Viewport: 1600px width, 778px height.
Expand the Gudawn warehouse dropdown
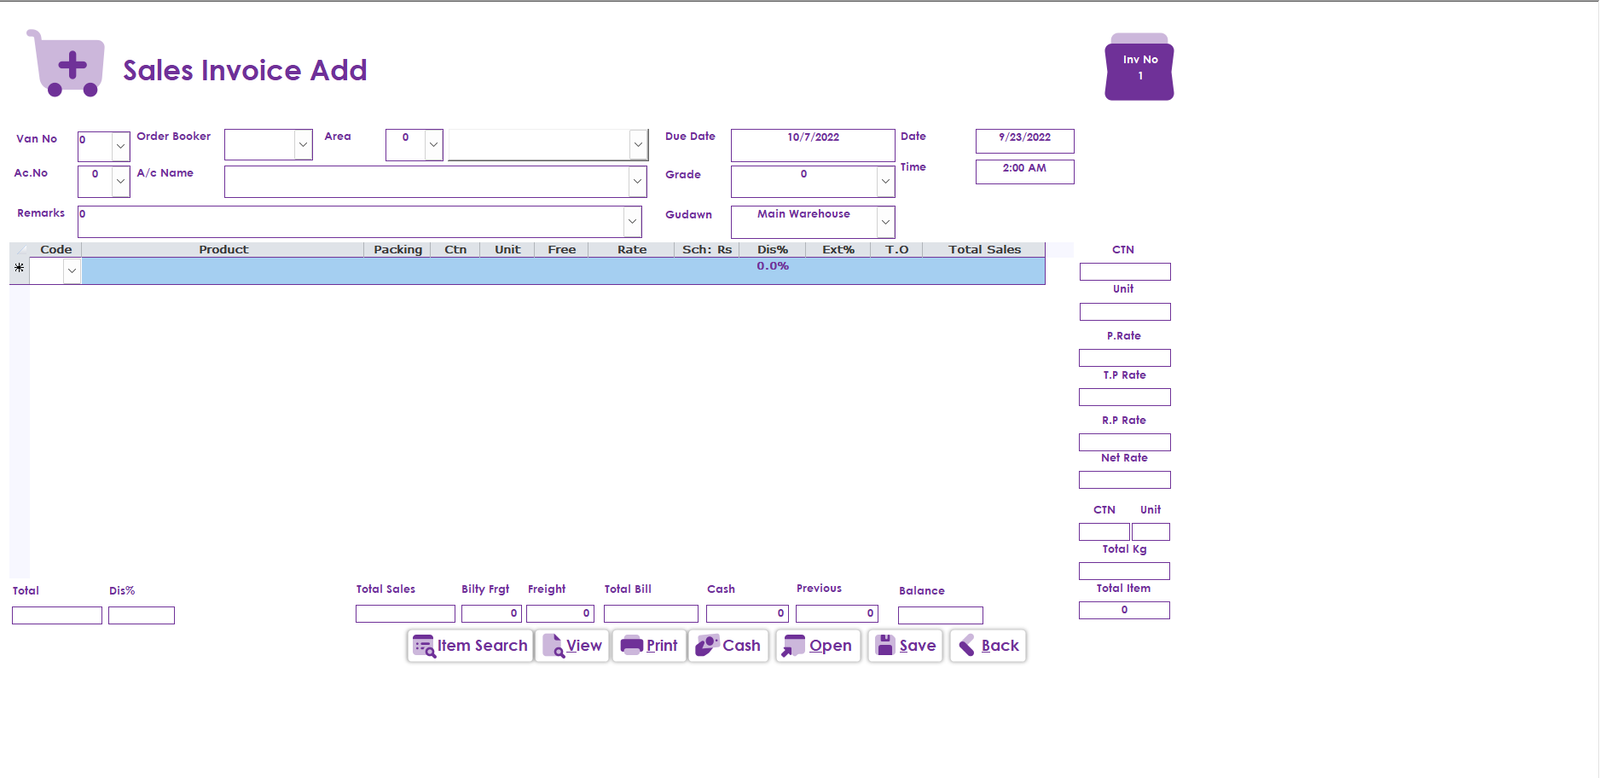coord(885,222)
